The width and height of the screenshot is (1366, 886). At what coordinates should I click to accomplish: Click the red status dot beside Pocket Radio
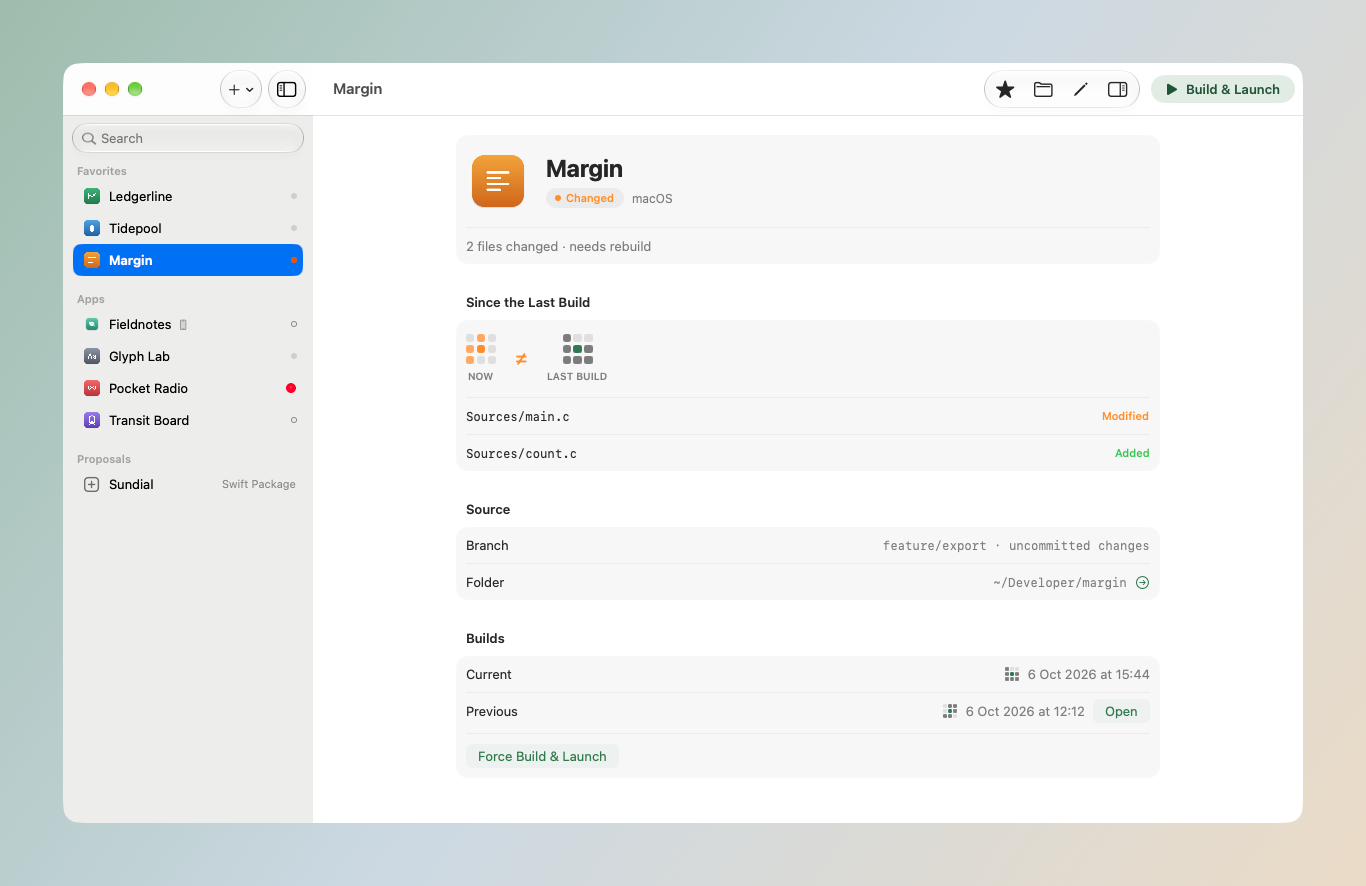291,388
